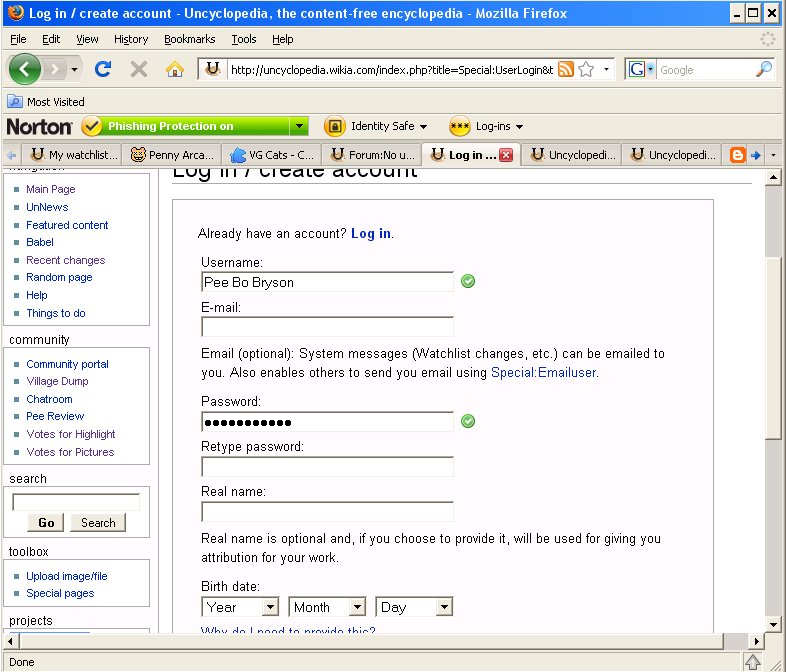Screen dimensions: 786x672
Task: Click the Real name field
Action: point(327,512)
